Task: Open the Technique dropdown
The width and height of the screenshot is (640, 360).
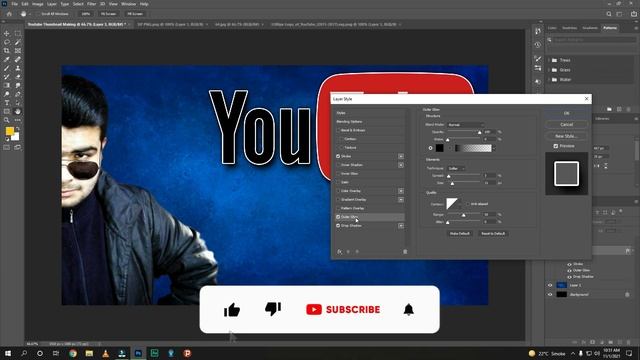Action: point(457,168)
